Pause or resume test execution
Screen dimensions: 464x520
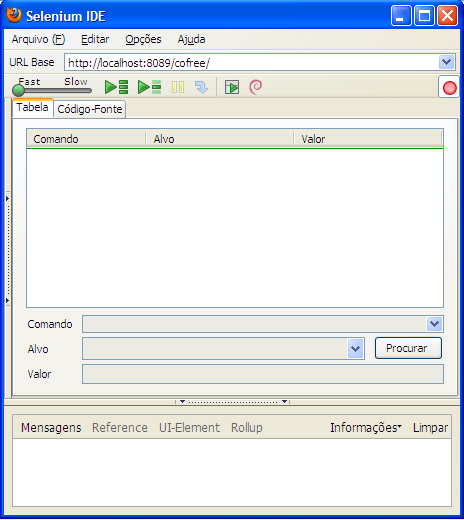tap(178, 87)
